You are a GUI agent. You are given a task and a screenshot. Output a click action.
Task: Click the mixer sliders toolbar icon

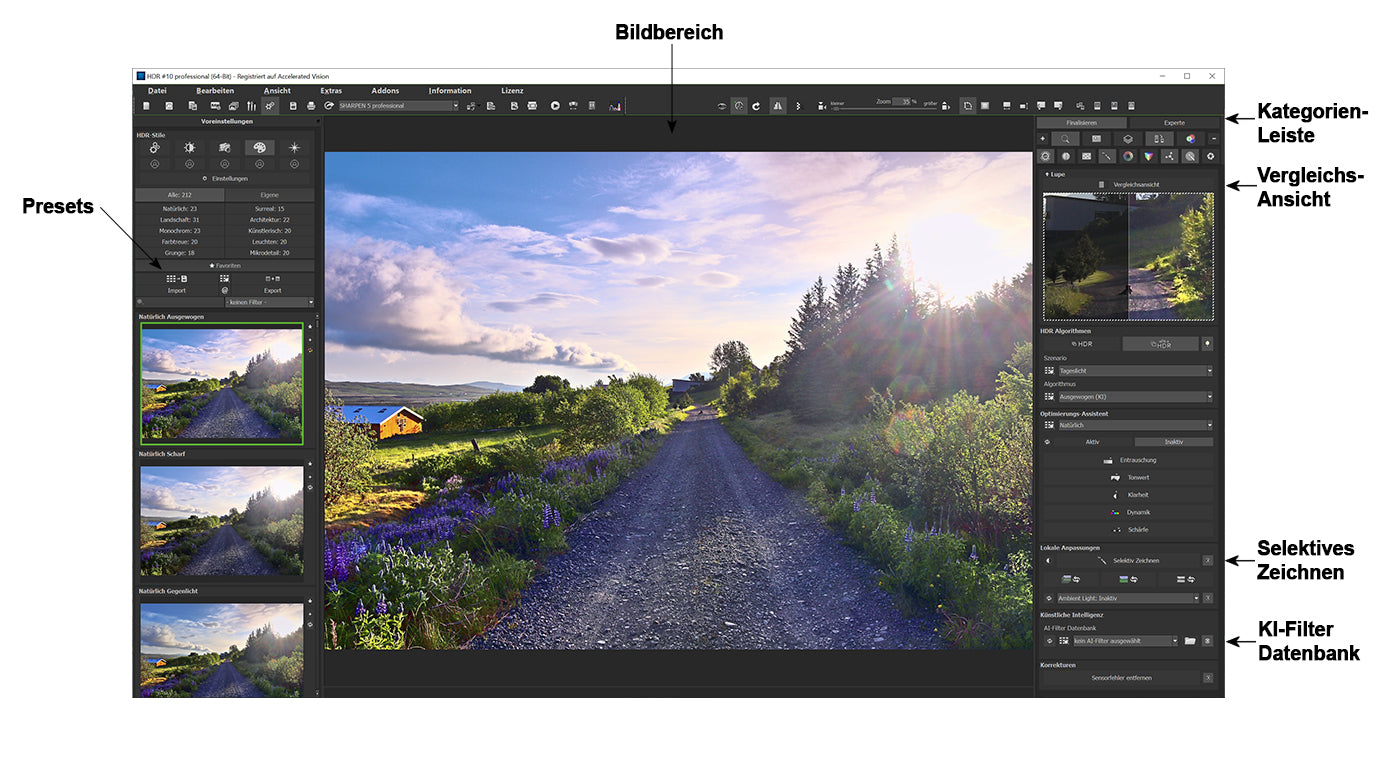(x=251, y=106)
